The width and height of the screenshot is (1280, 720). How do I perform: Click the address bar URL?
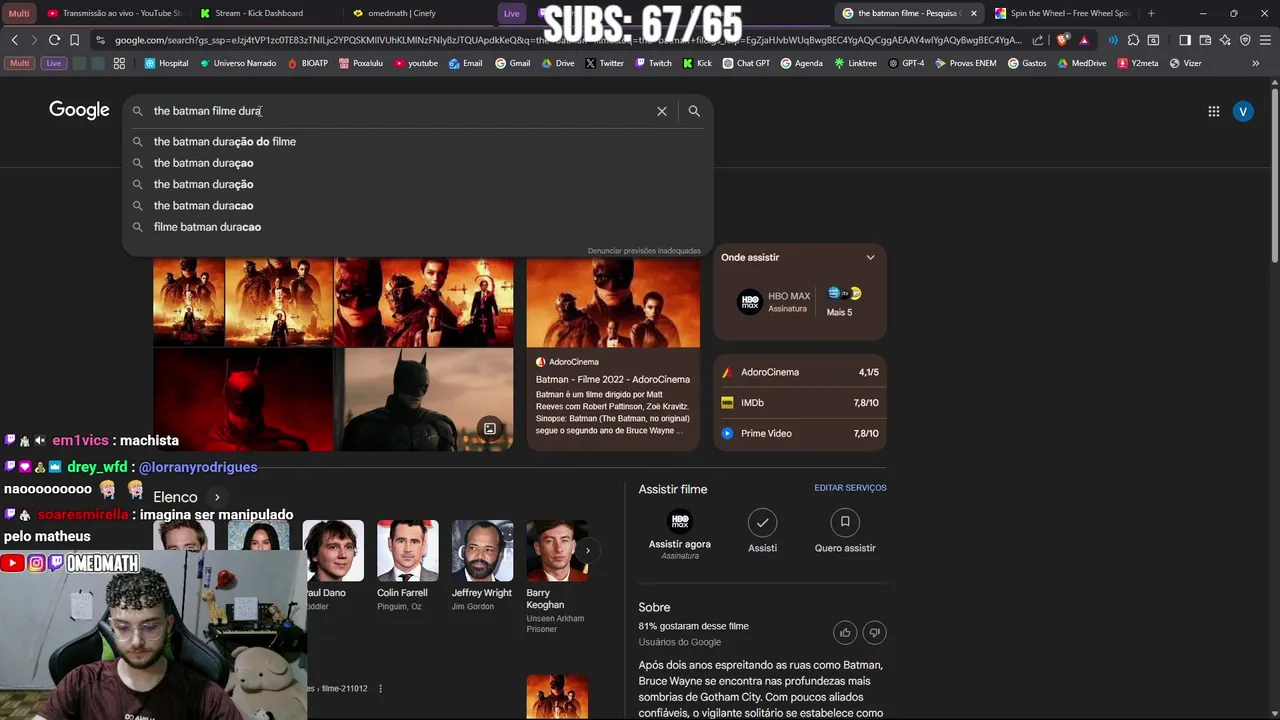click(568, 40)
